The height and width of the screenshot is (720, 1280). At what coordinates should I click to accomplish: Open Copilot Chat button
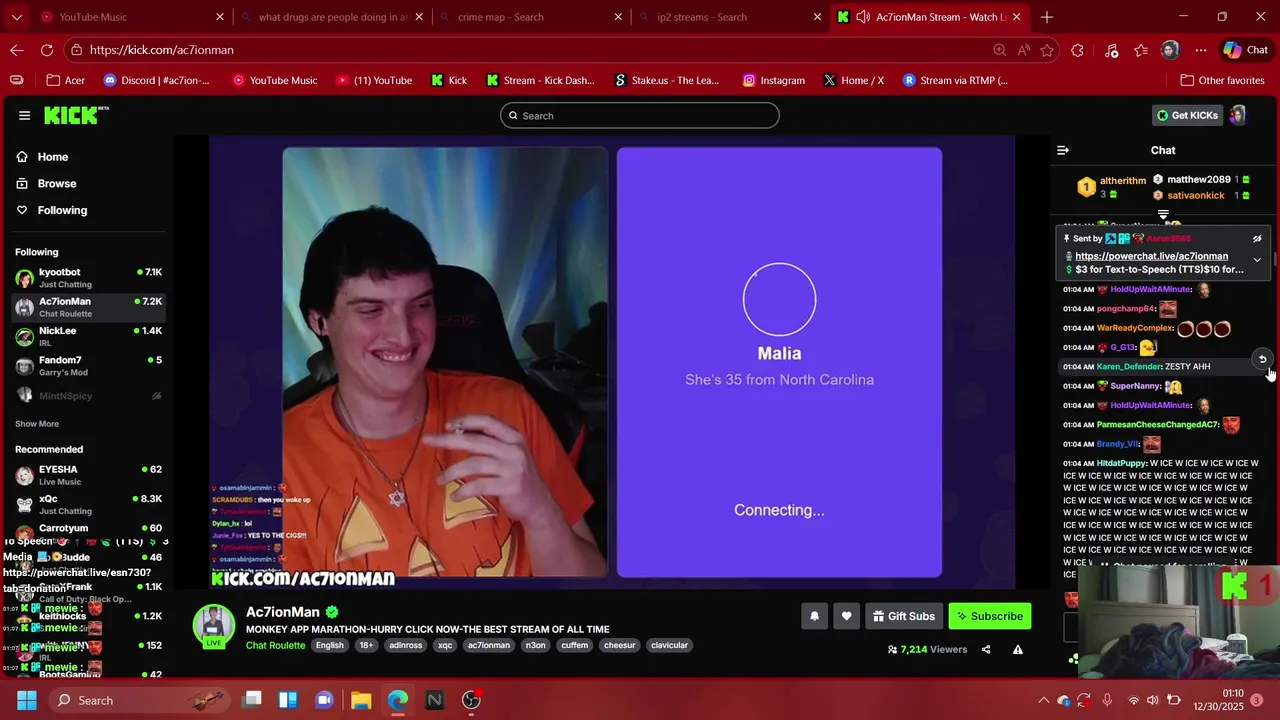[1246, 50]
